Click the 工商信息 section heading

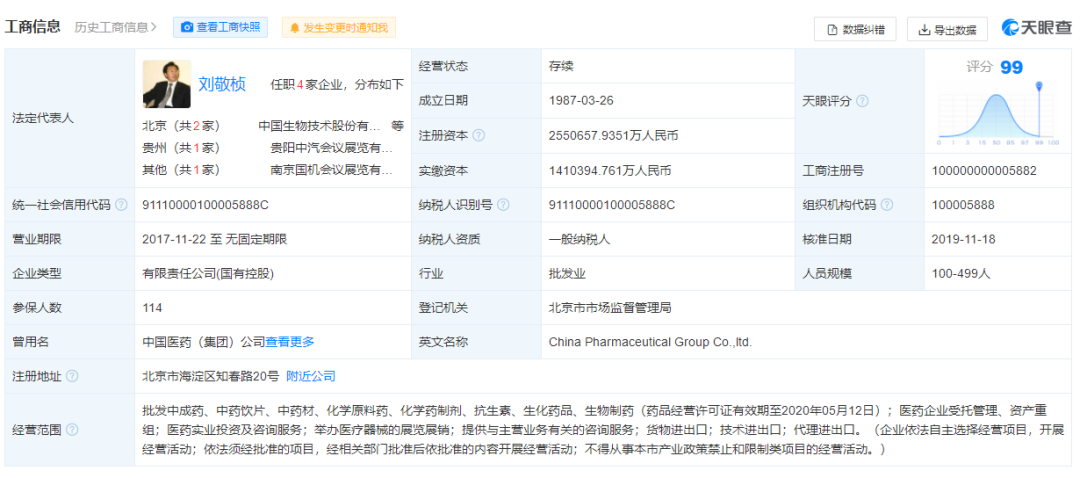point(34,27)
